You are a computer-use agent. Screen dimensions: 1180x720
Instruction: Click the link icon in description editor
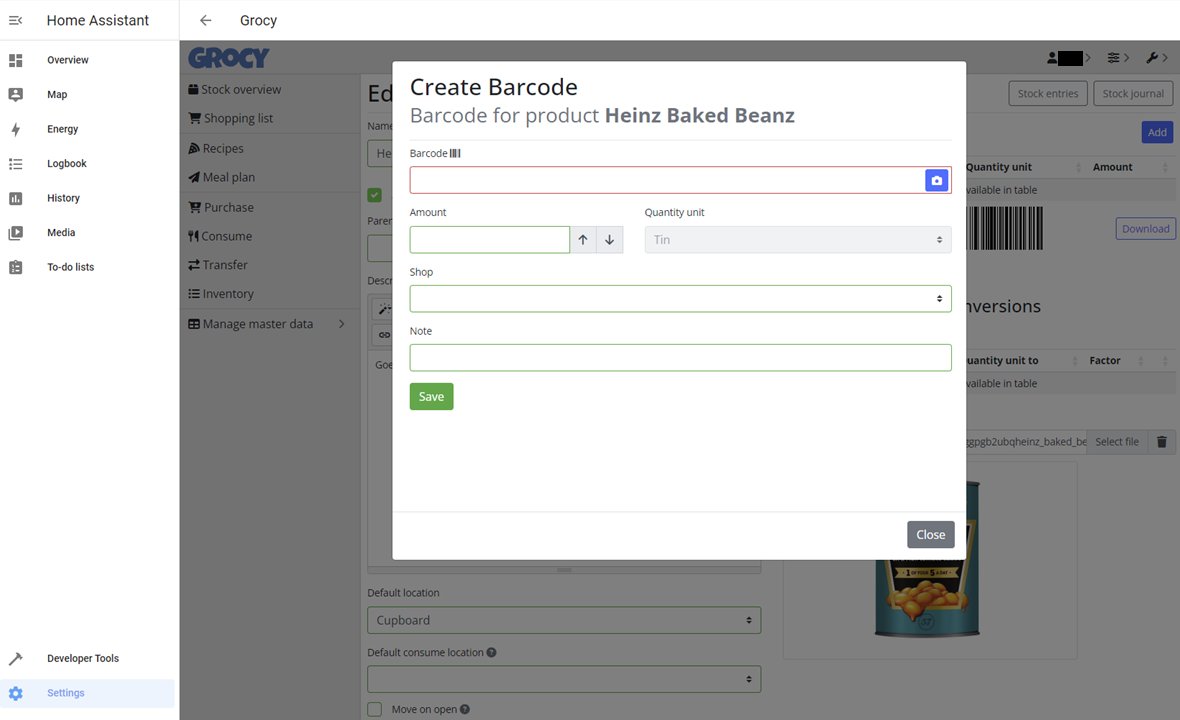[385, 335]
